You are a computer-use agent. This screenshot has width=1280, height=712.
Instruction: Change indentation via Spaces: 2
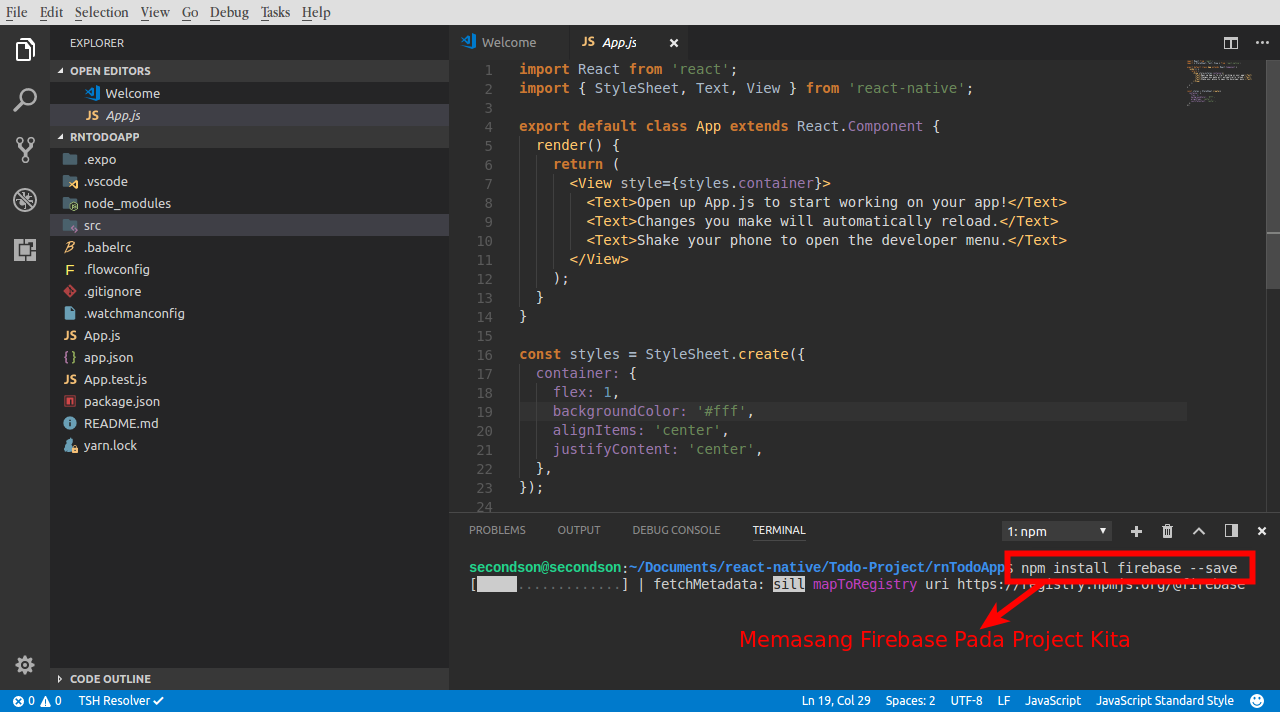[911, 701]
